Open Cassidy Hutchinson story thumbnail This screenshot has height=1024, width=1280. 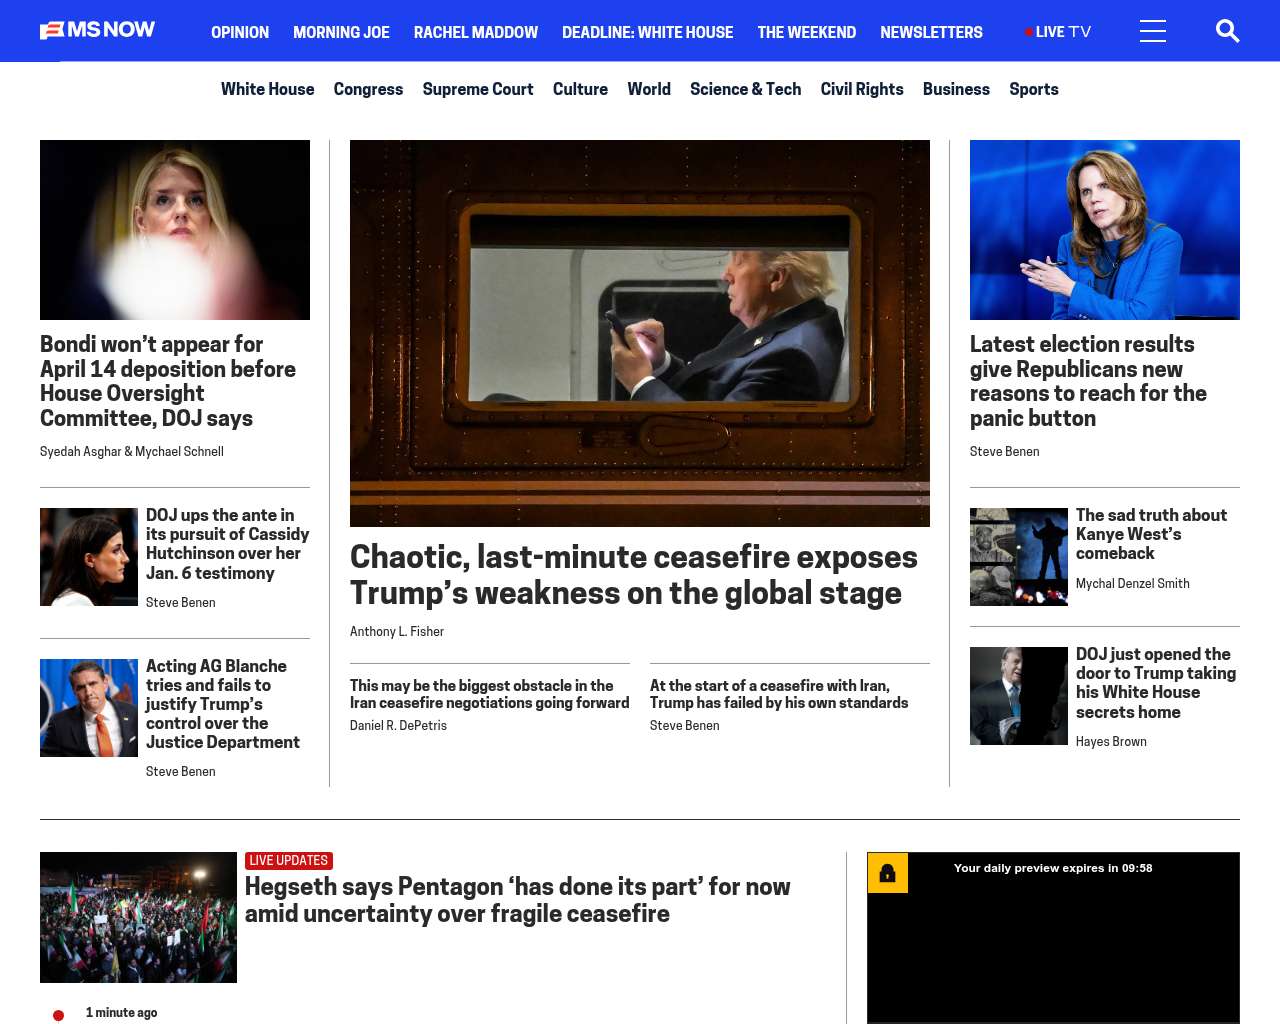89,557
